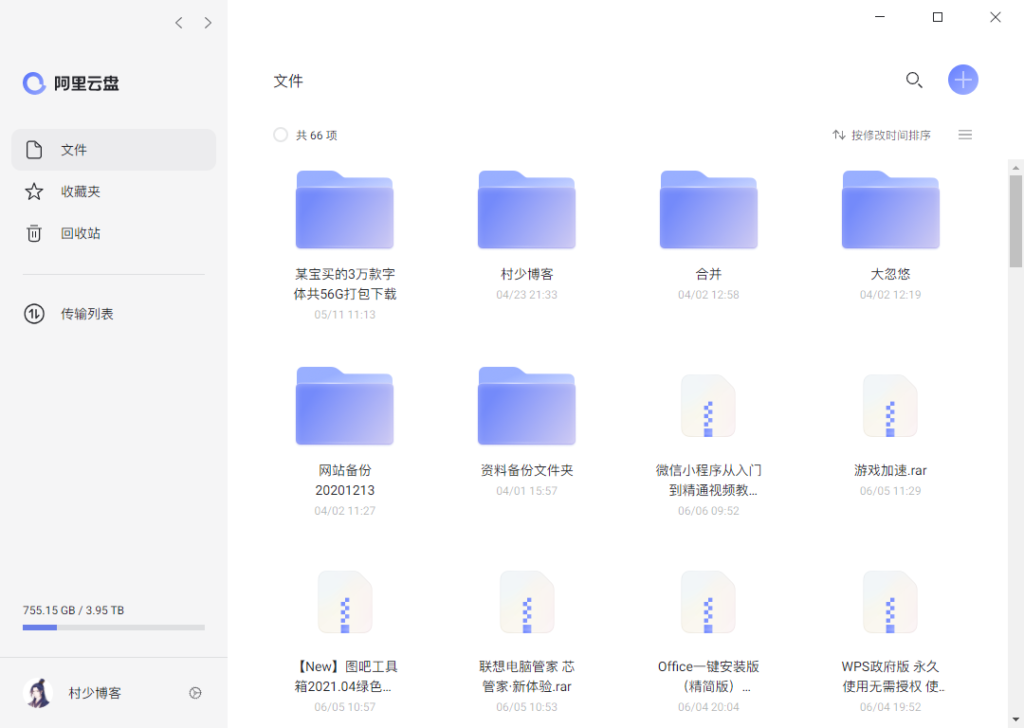Open the 按修改时间排序 sort dropdown
The height and width of the screenshot is (728, 1024).
pos(882,135)
